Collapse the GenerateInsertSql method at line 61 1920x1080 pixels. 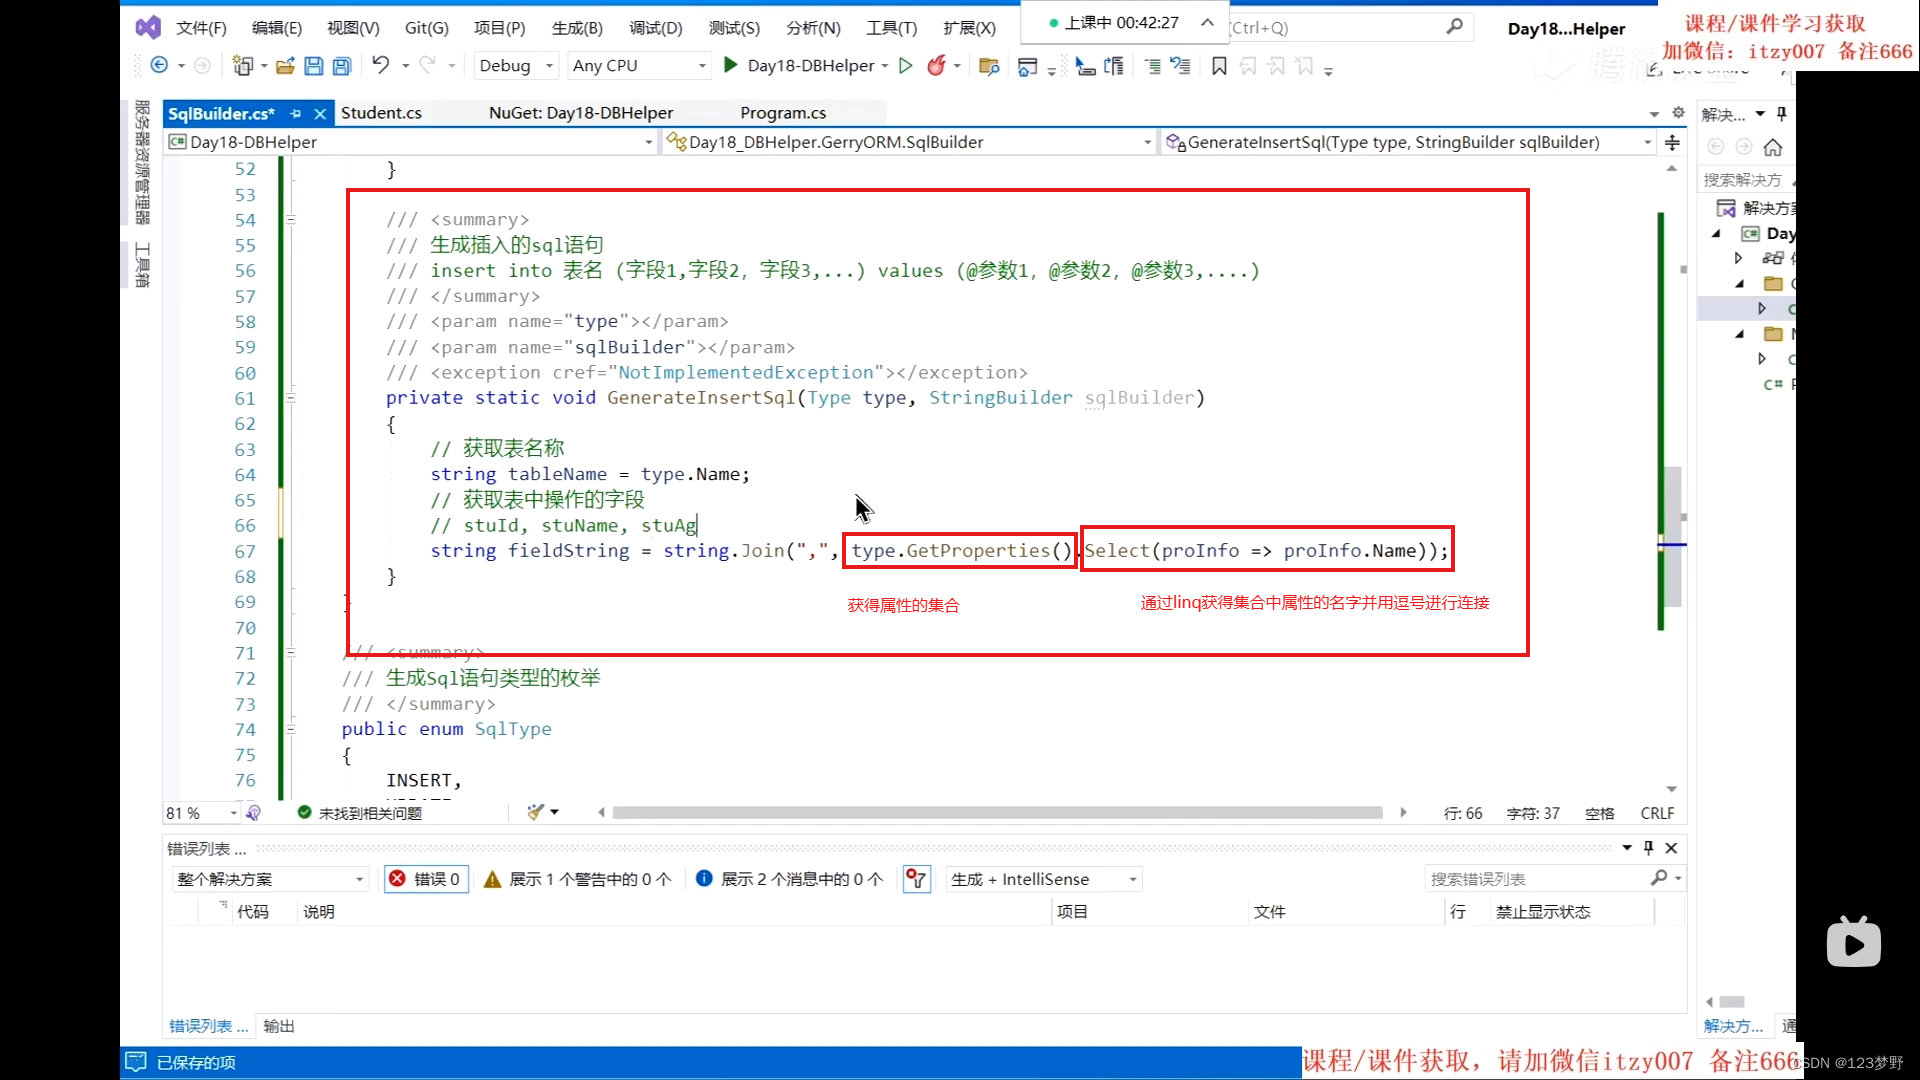click(x=291, y=398)
